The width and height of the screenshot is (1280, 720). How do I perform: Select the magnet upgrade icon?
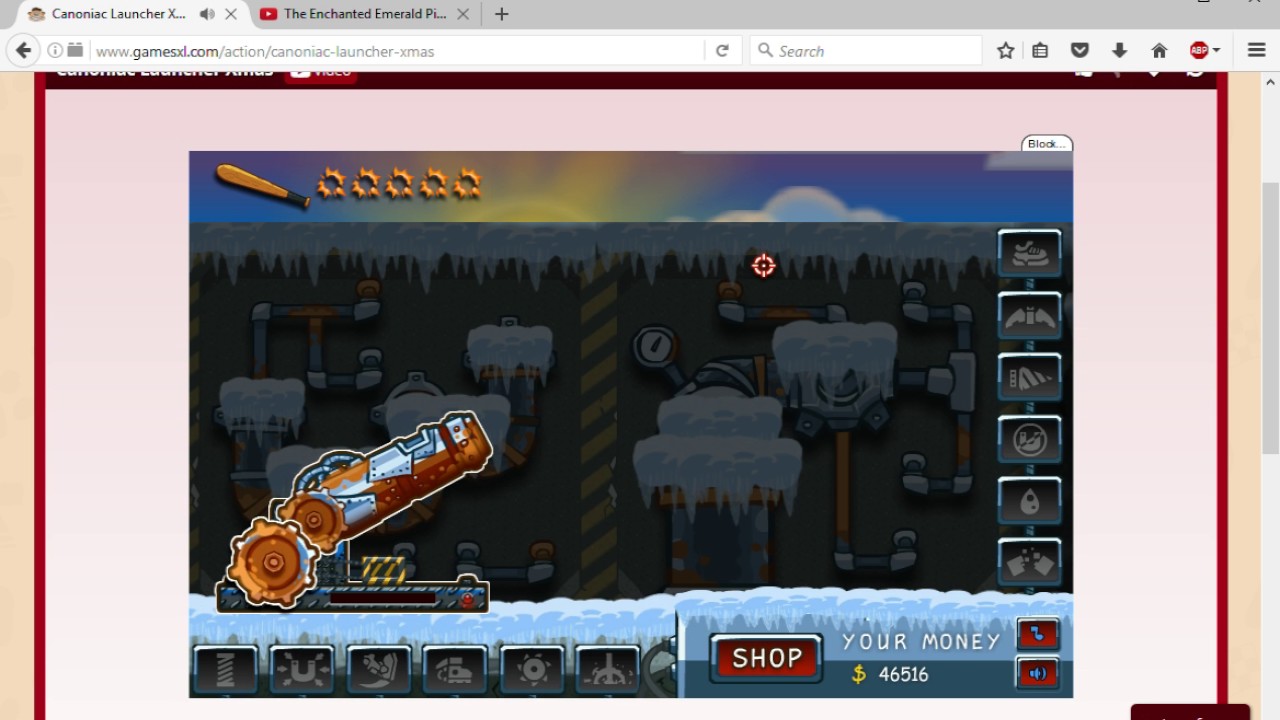(x=303, y=670)
